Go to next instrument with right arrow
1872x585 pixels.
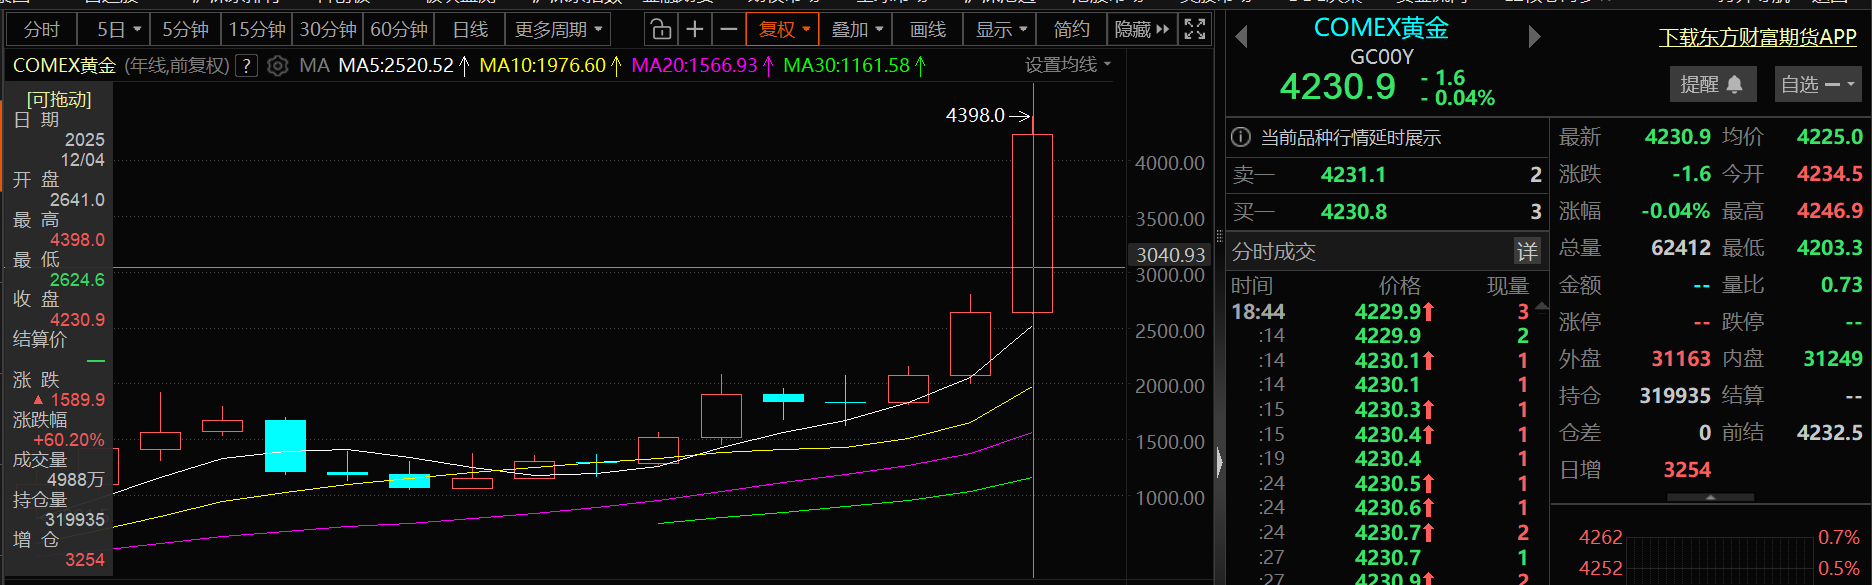pos(1534,38)
